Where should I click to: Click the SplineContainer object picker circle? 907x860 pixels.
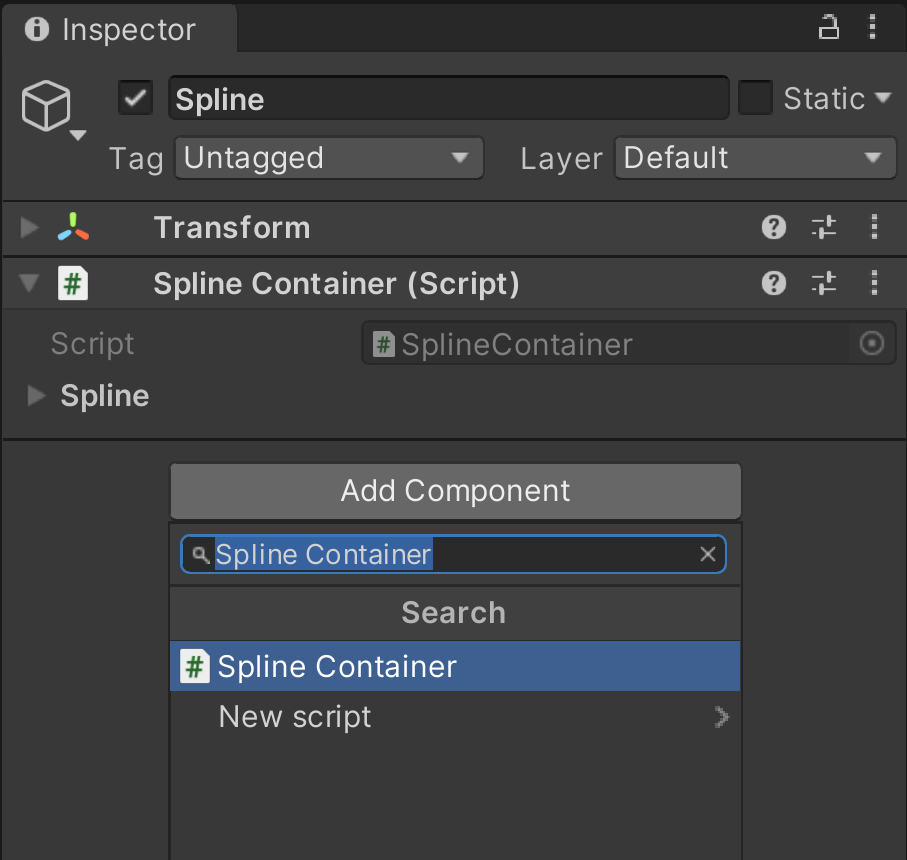871,343
